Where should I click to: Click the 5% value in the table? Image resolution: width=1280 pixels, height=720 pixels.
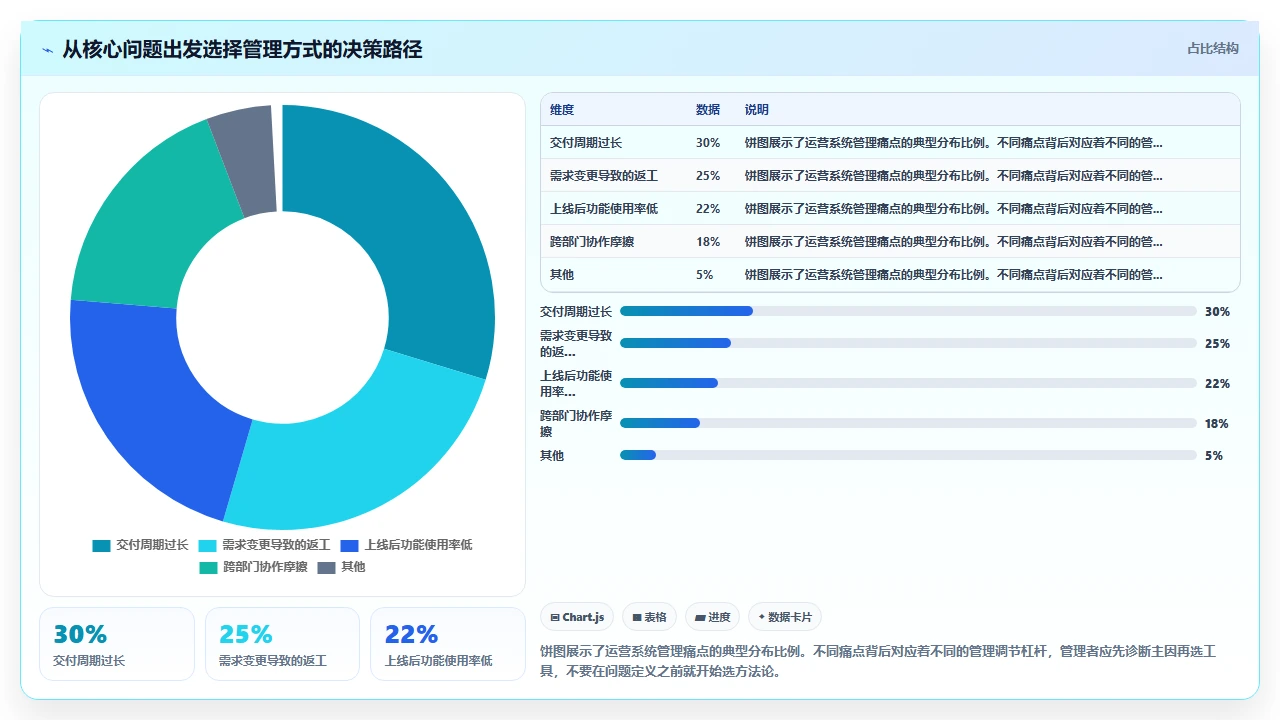pos(705,275)
